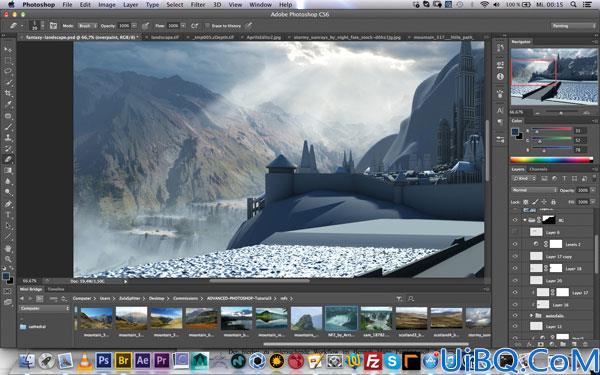Click Desktop in Mini Bridge path

(157, 298)
